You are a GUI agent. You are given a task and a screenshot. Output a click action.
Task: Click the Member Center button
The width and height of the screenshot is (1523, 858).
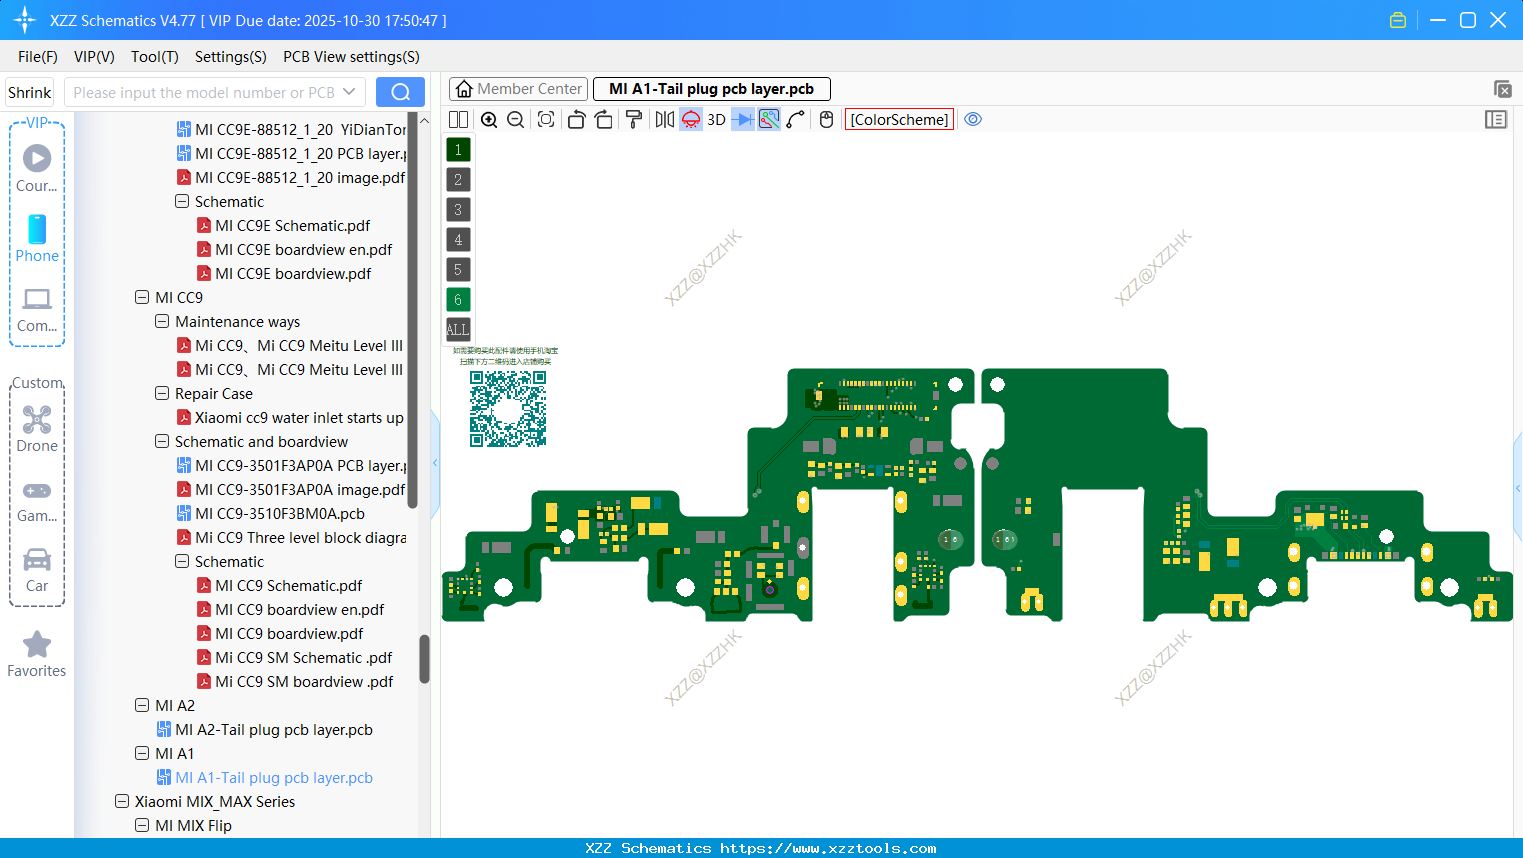[518, 88]
